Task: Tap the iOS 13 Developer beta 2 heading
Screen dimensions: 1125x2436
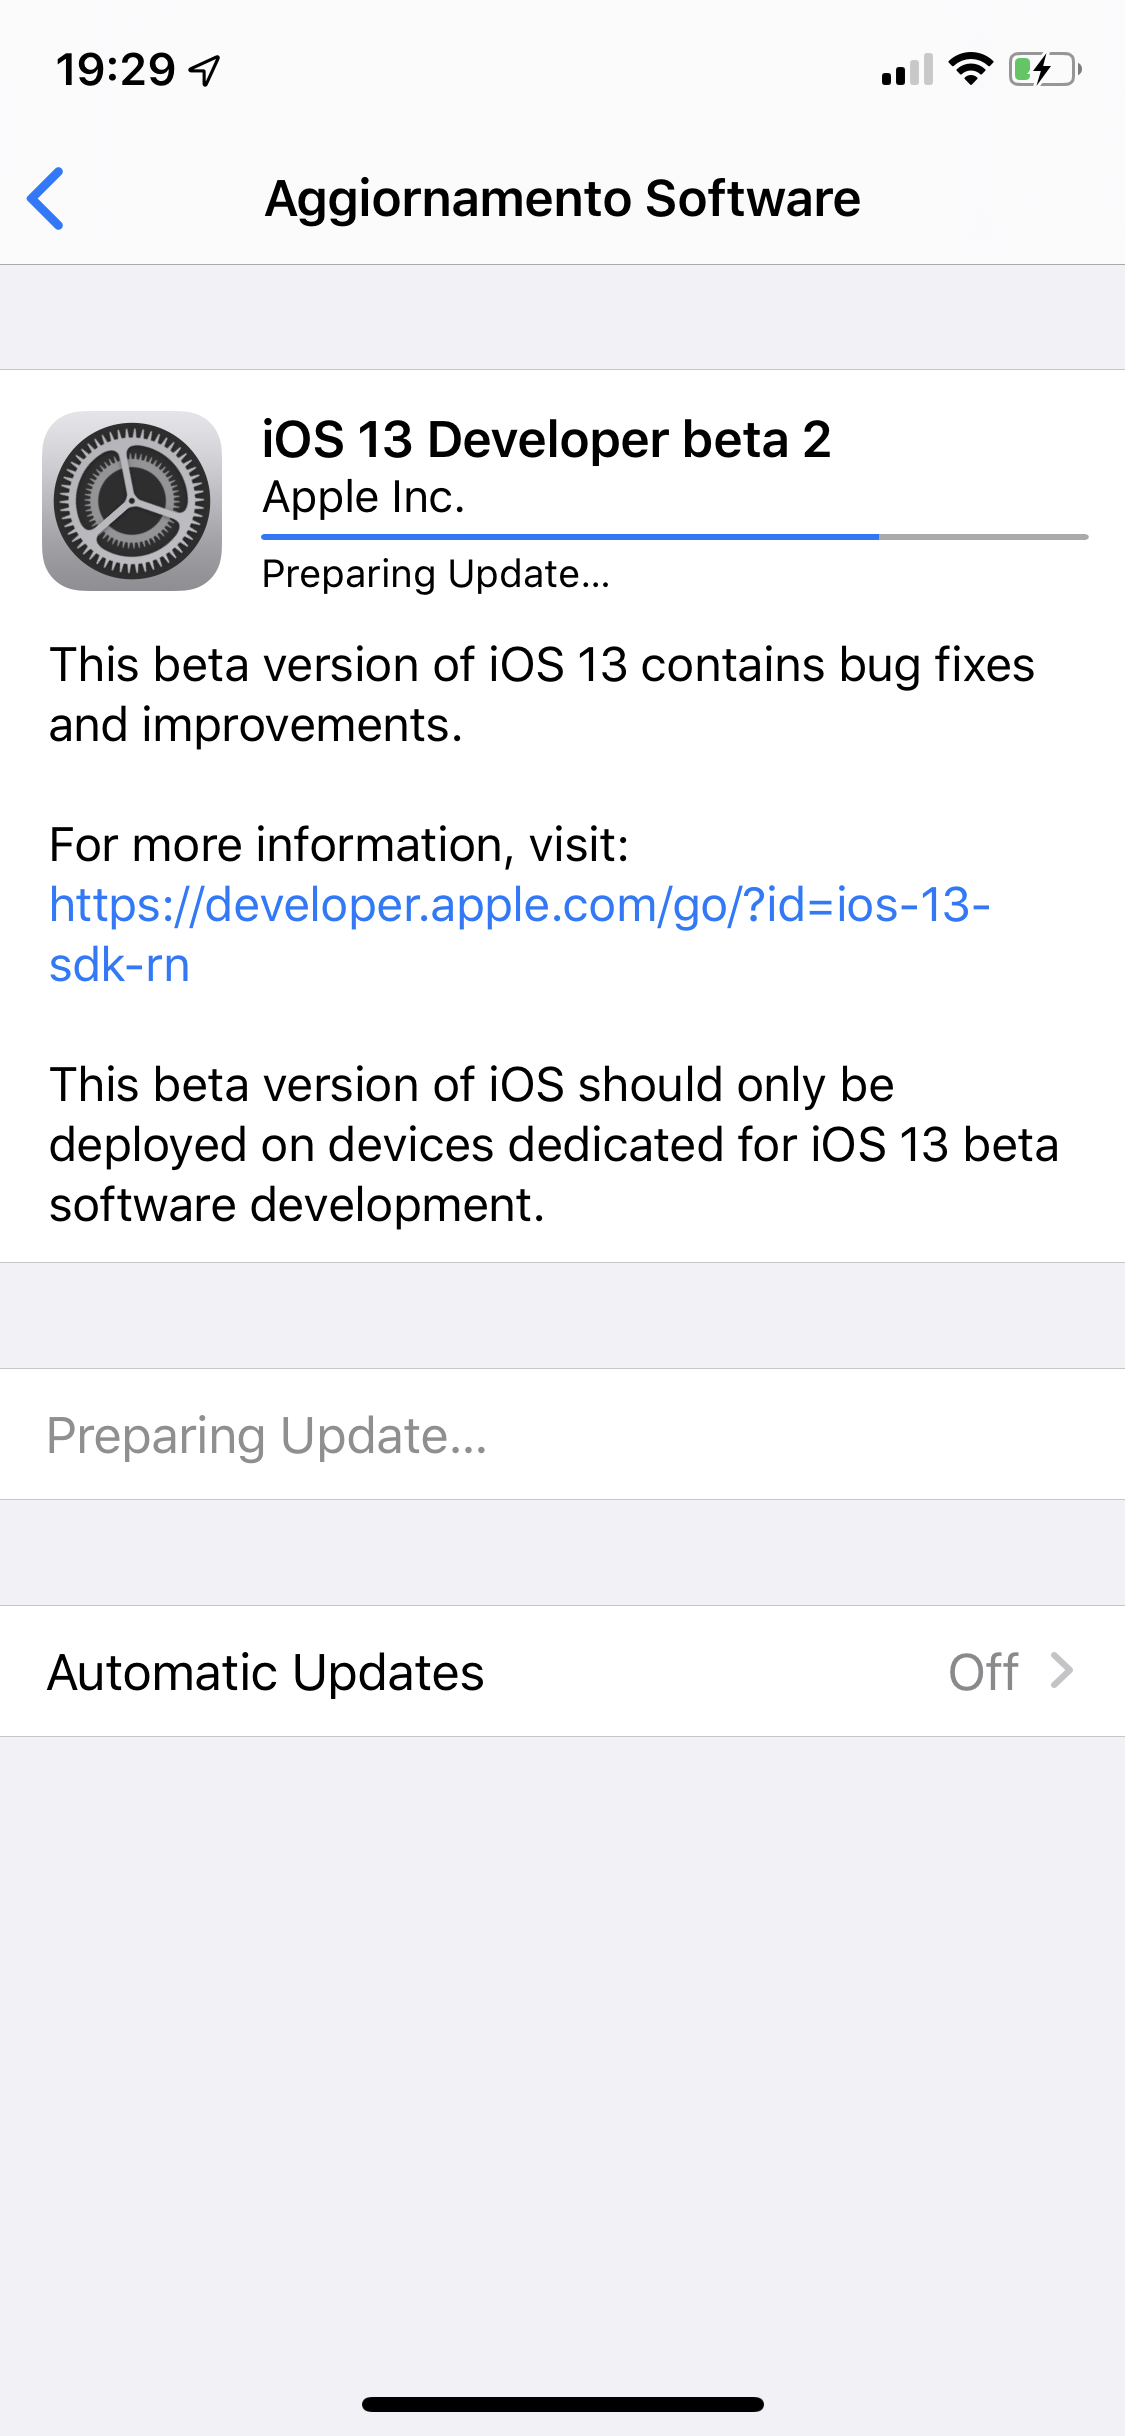Action: point(546,440)
